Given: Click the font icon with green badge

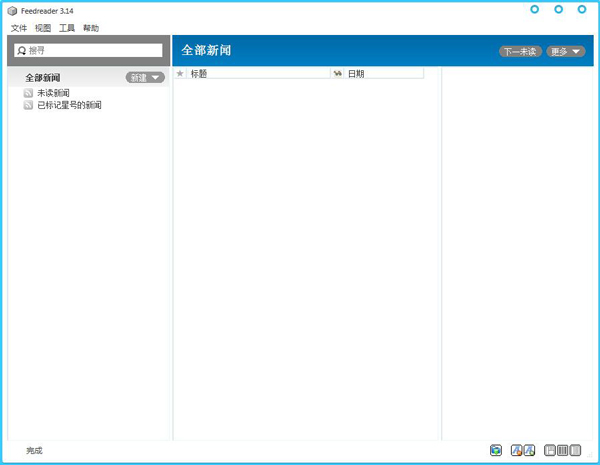Looking at the screenshot, I should (x=529, y=450).
